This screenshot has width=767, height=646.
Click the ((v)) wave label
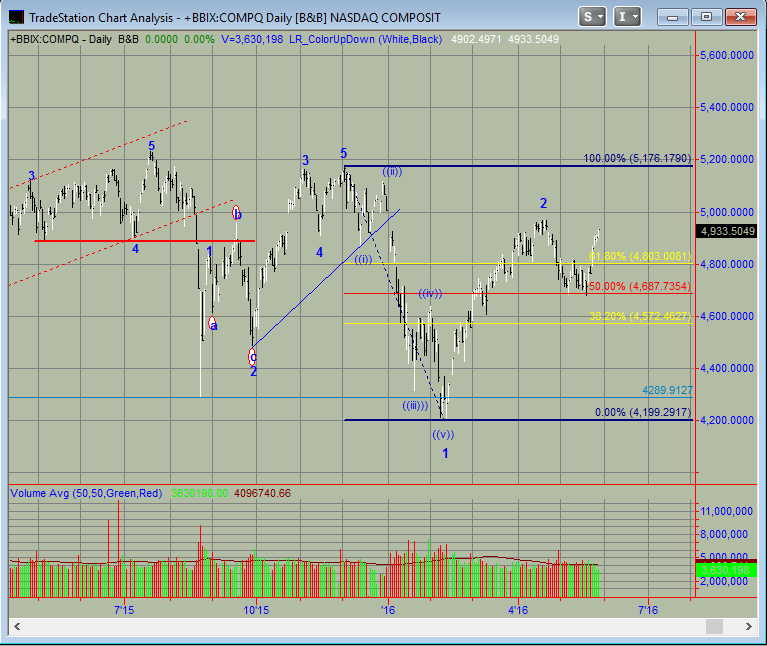click(x=443, y=434)
